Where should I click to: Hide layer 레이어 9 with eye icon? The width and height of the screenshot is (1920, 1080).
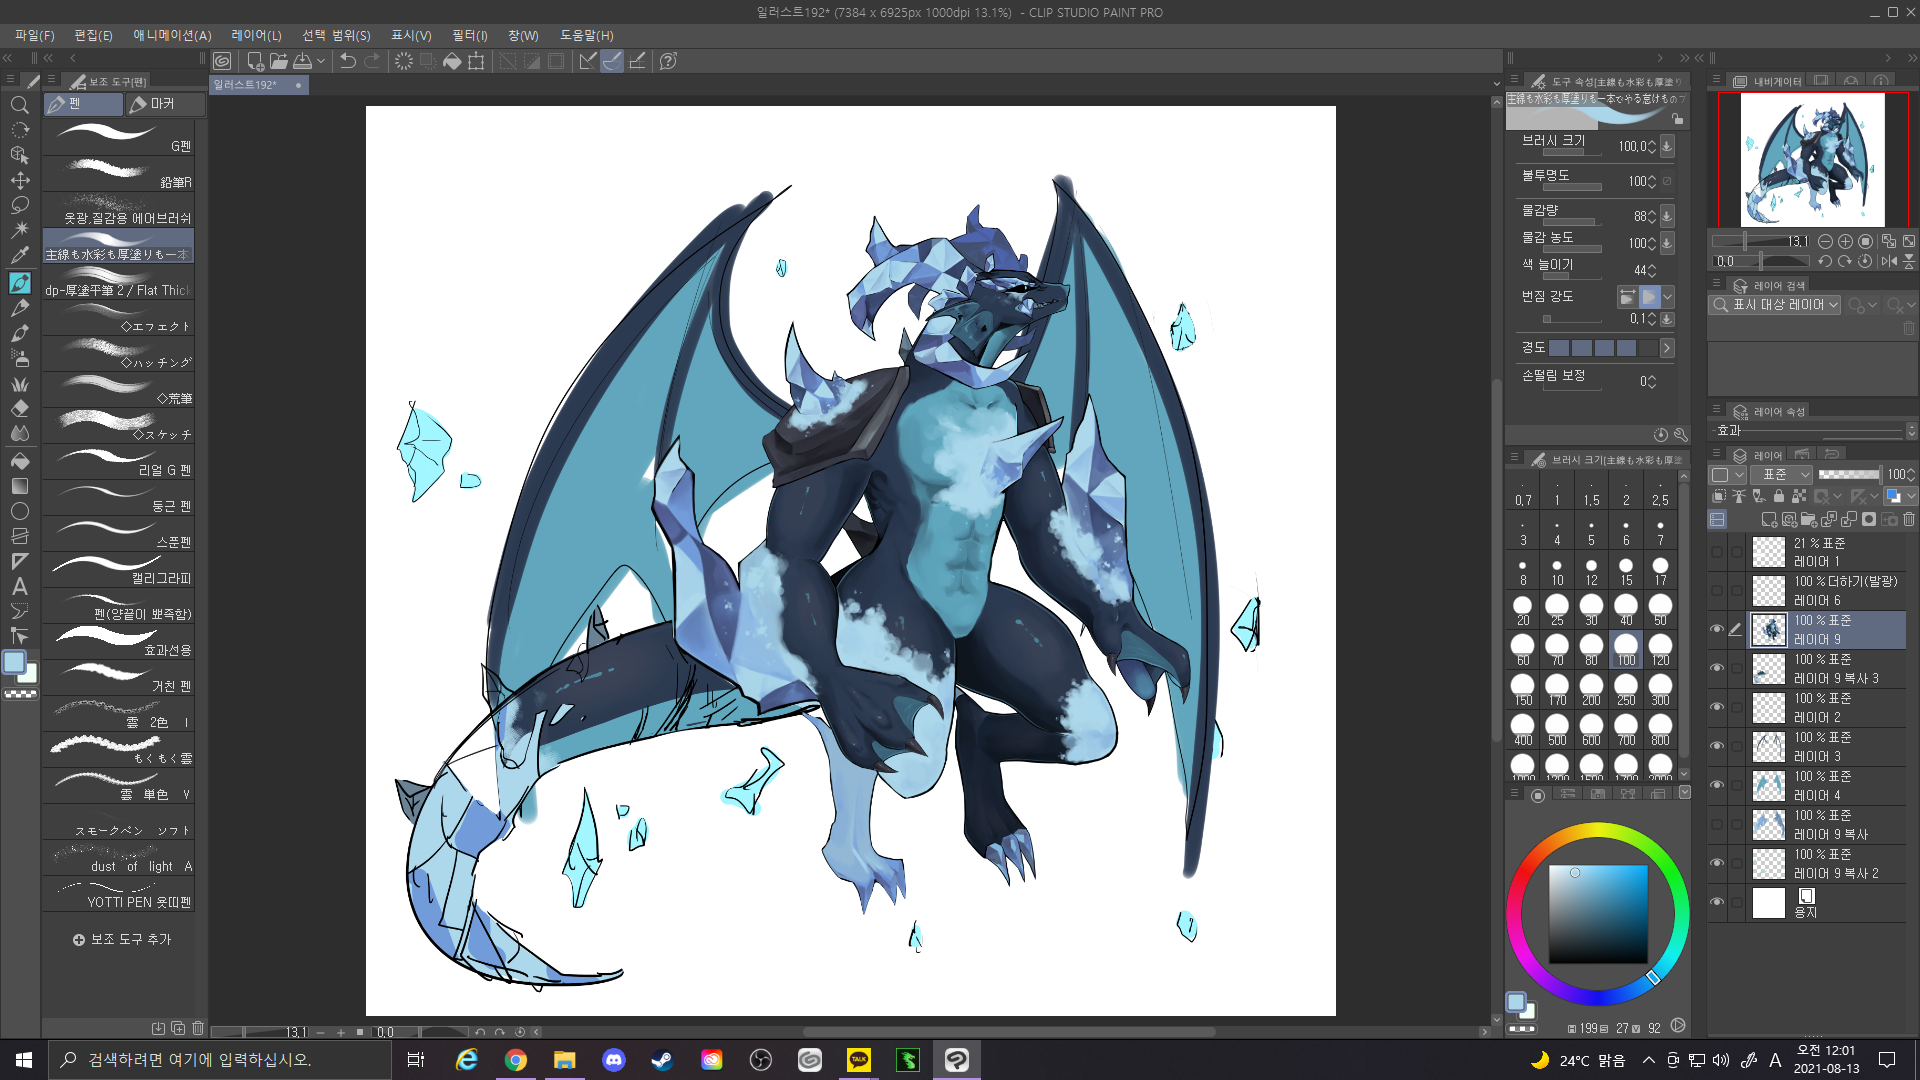click(1717, 629)
